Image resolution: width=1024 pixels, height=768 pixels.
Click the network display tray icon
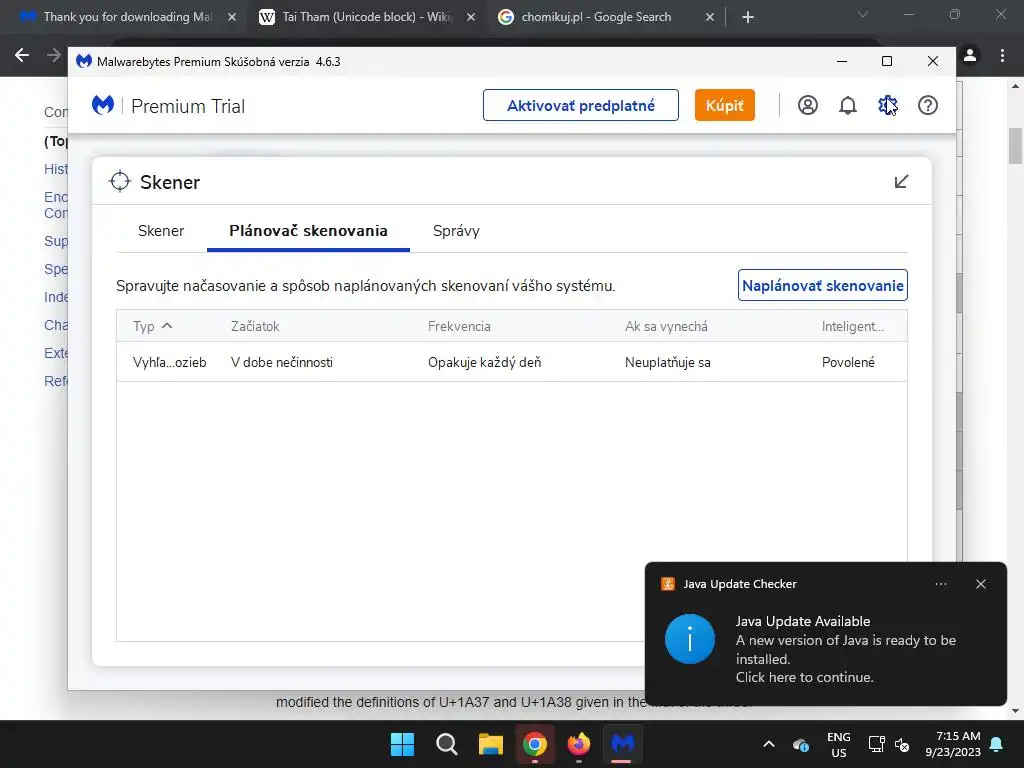[876, 744]
